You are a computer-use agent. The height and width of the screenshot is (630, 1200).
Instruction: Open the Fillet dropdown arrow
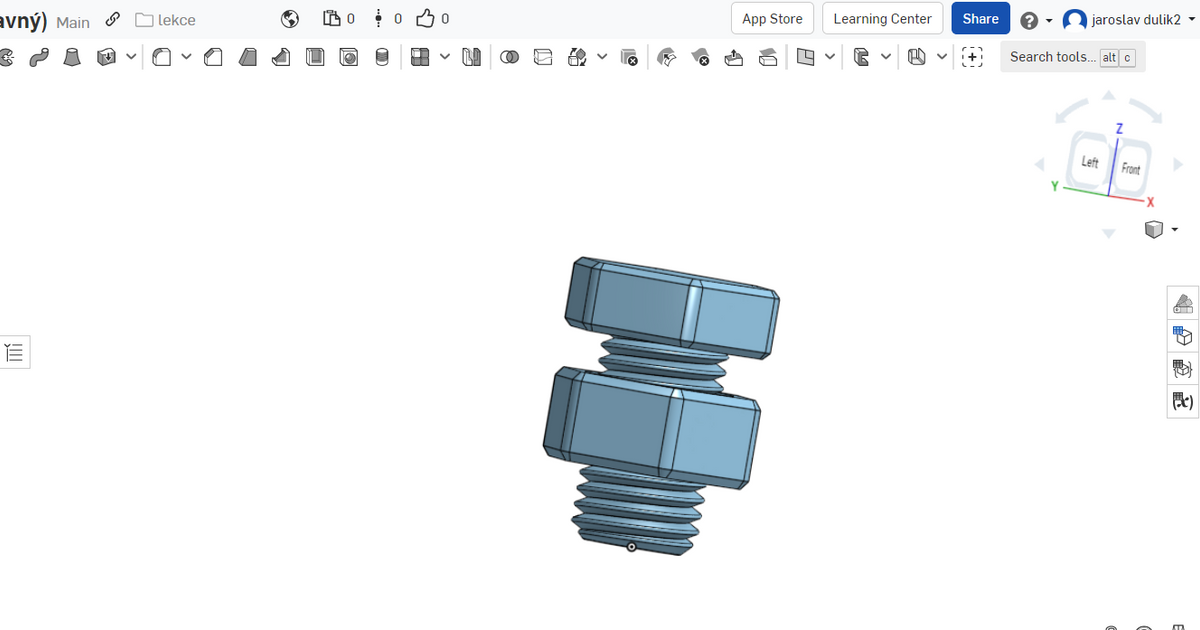coord(186,57)
